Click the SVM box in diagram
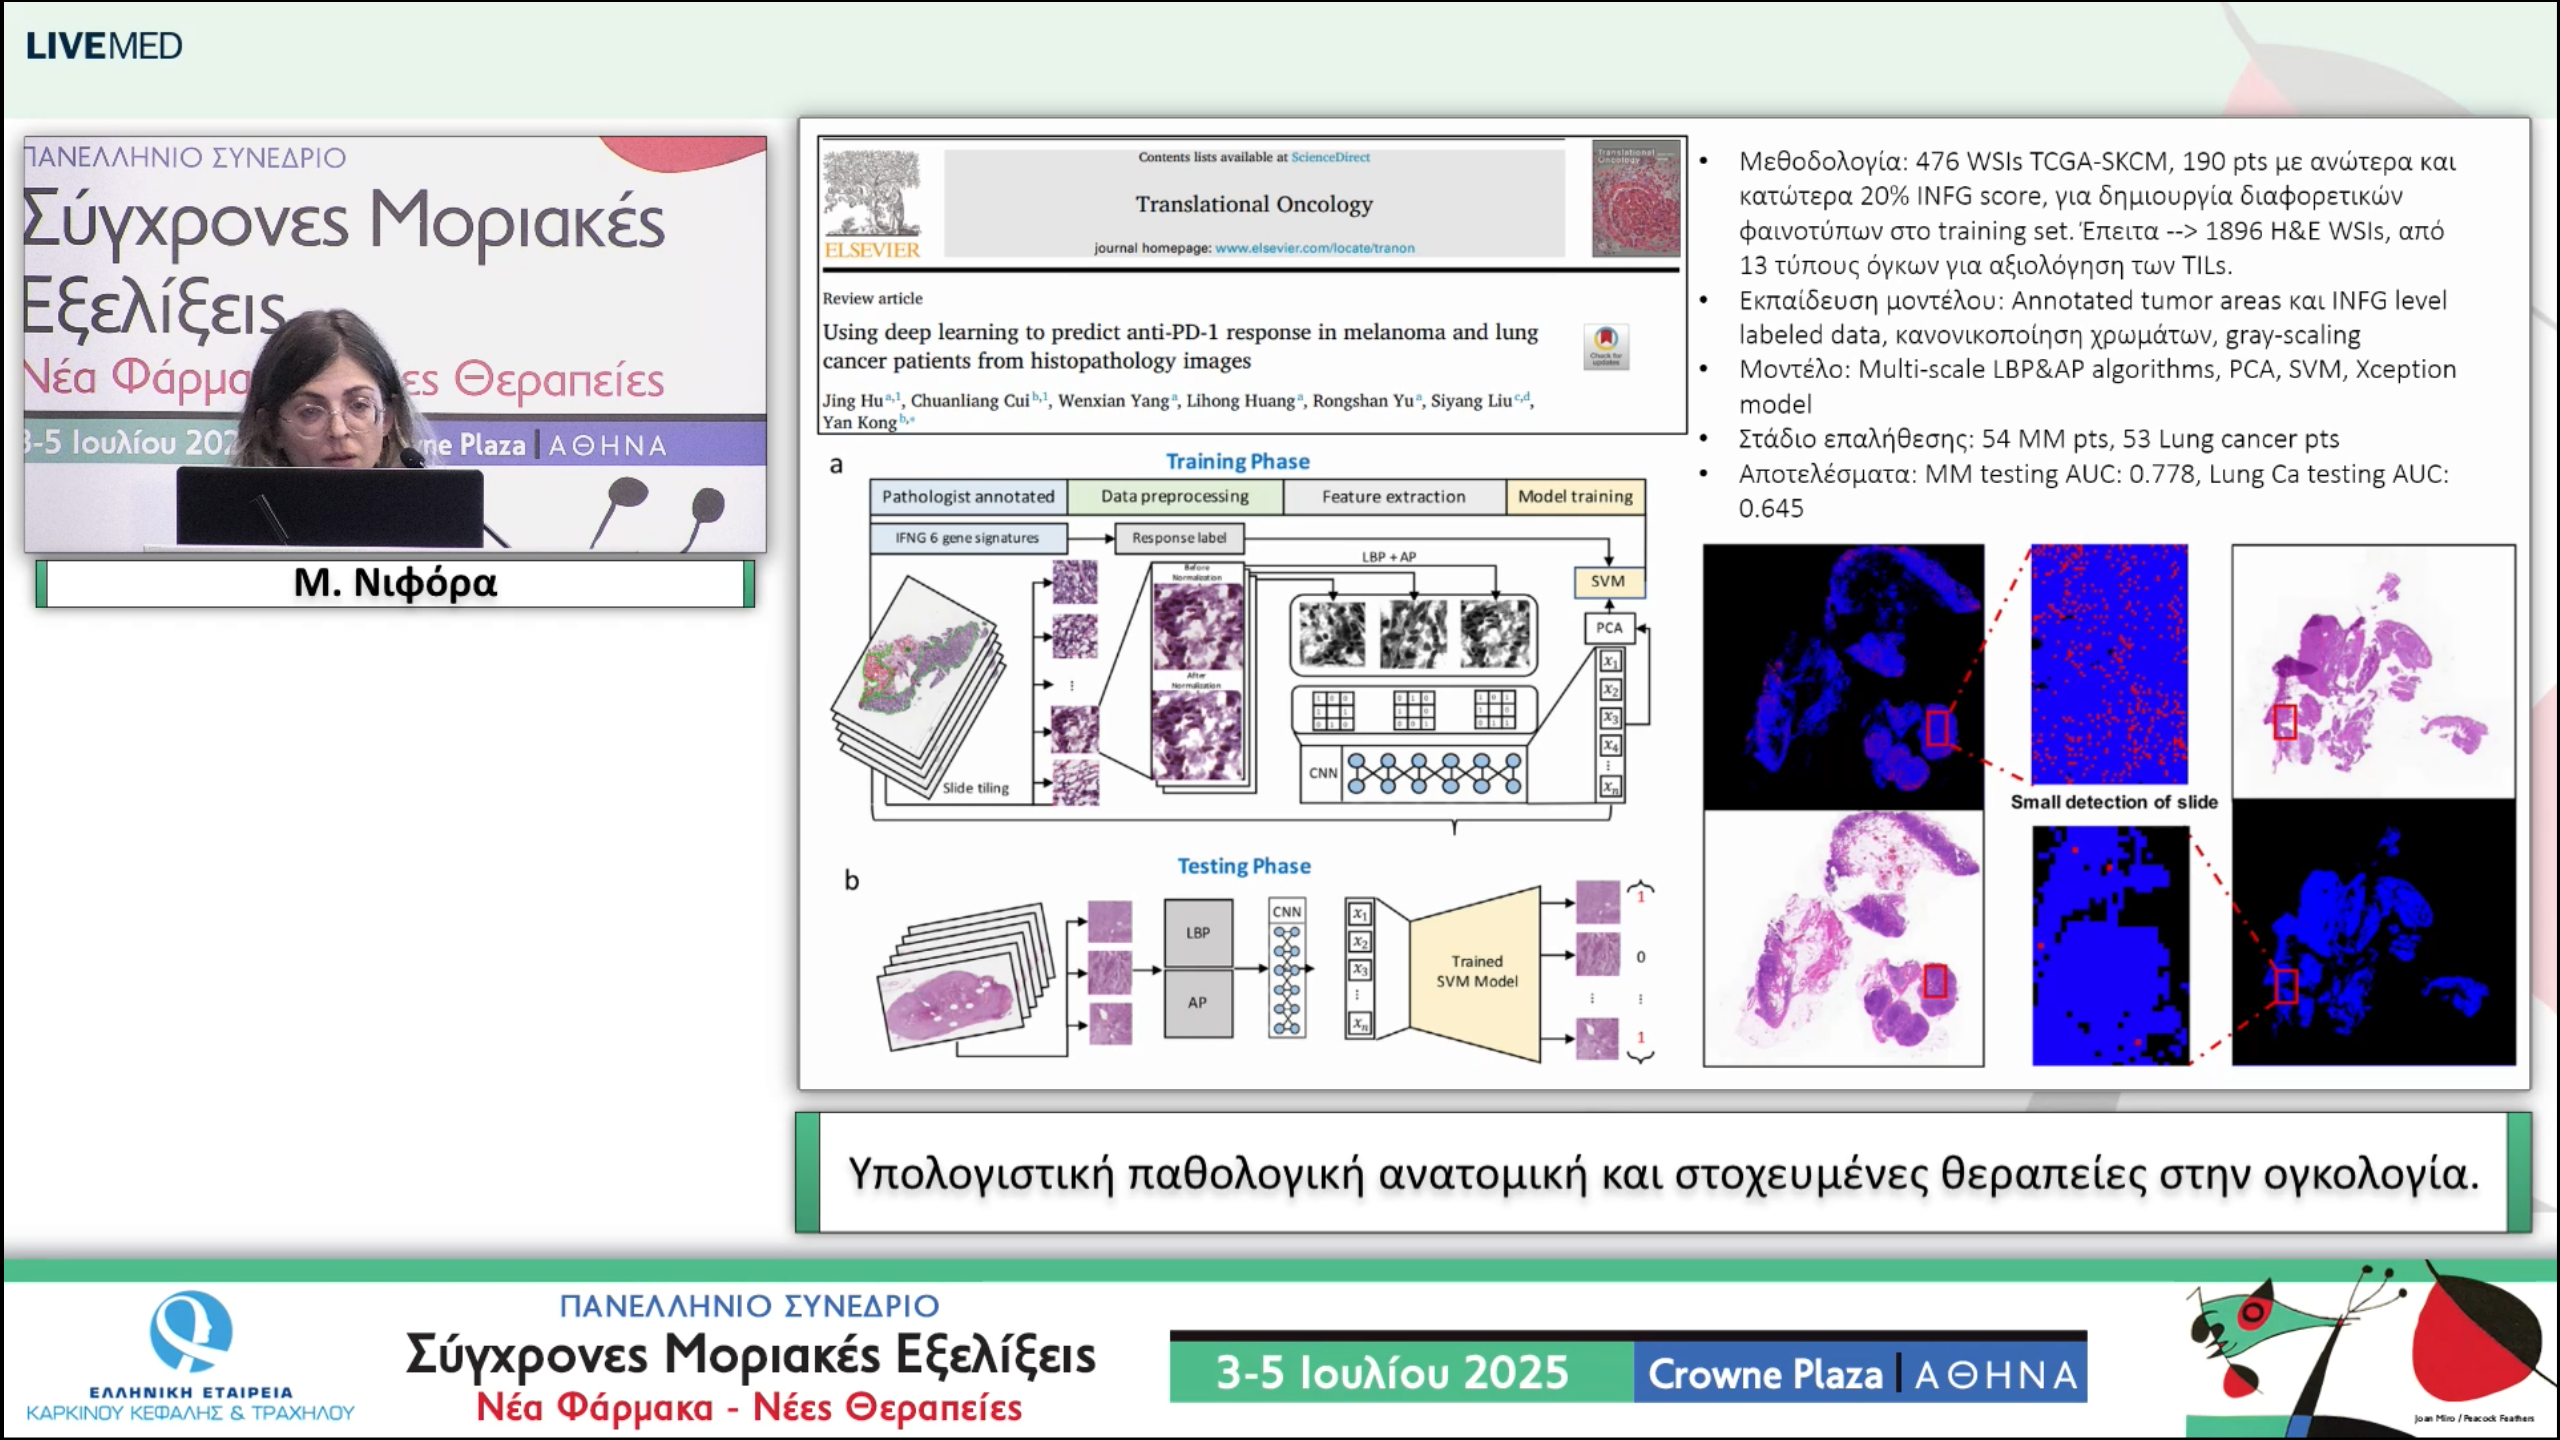The width and height of the screenshot is (2560, 1440). click(x=1607, y=581)
